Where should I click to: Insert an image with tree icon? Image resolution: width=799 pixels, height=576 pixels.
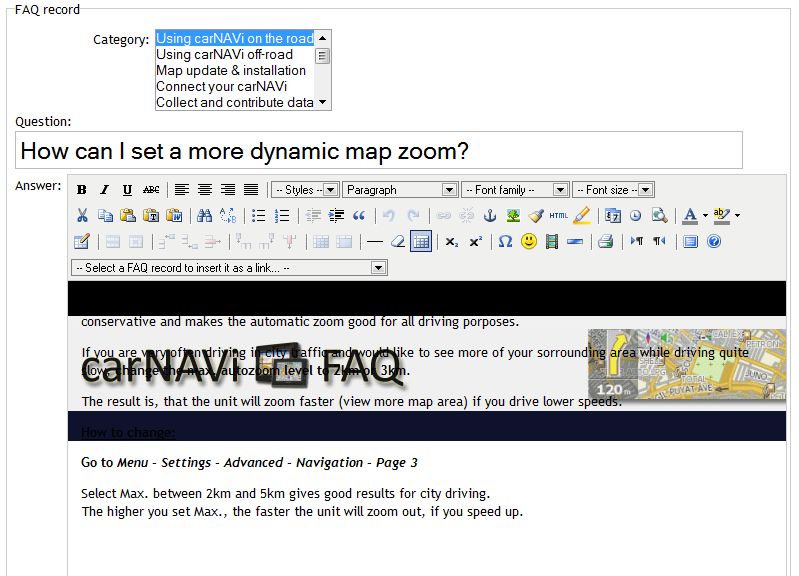(513, 216)
